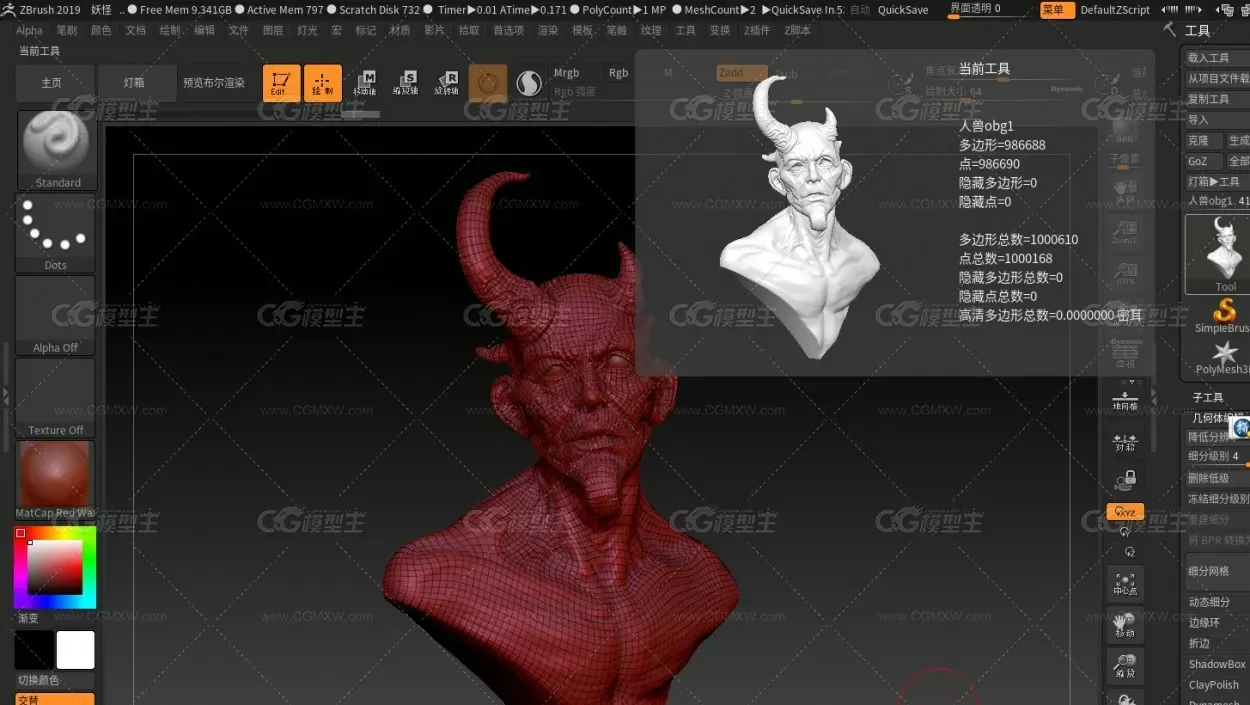Click the 克隆 clone button
Screen dimensions: 1250x705
[1202, 141]
